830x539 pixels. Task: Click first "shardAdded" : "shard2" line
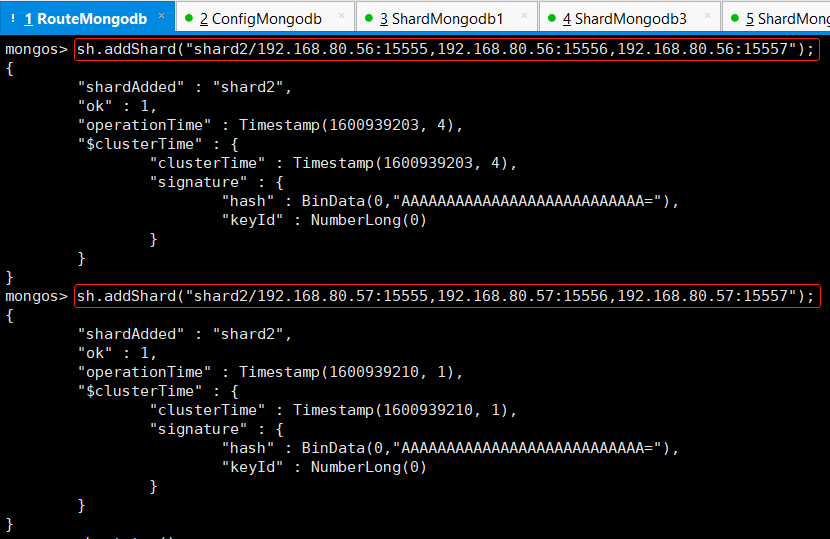[x=185, y=87]
